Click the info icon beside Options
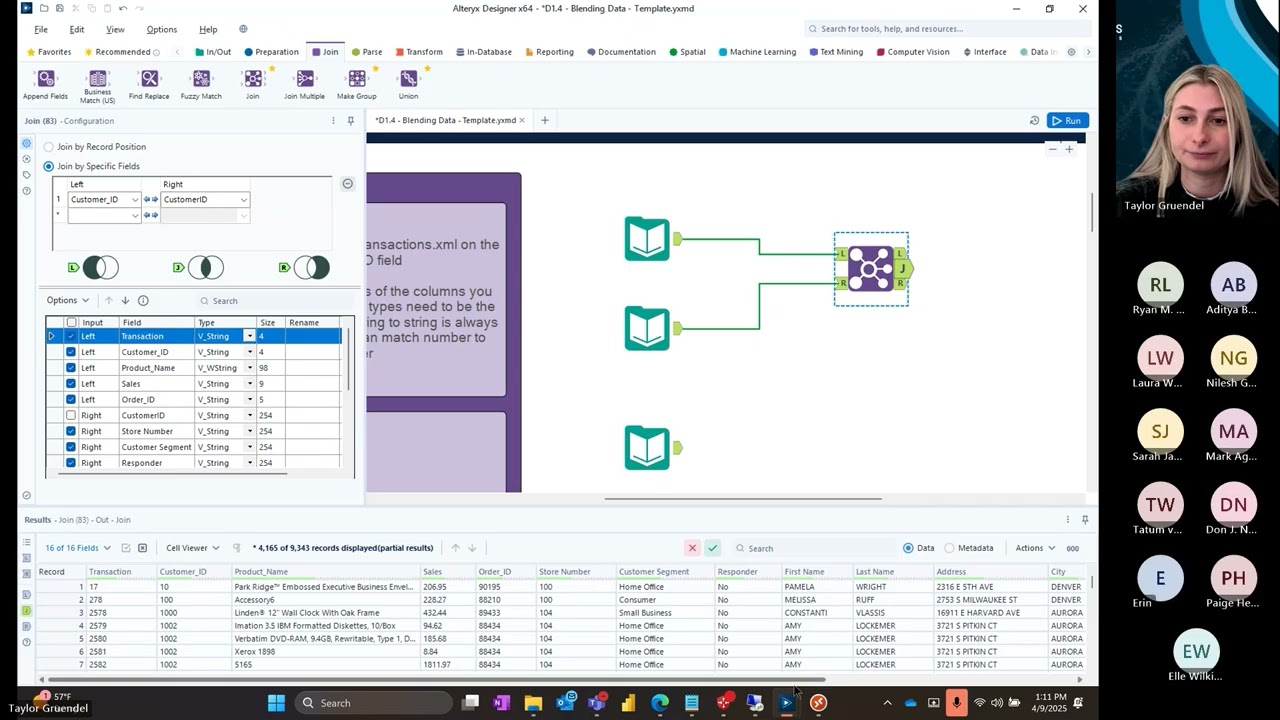Image resolution: width=1280 pixels, height=720 pixels. [x=142, y=300]
